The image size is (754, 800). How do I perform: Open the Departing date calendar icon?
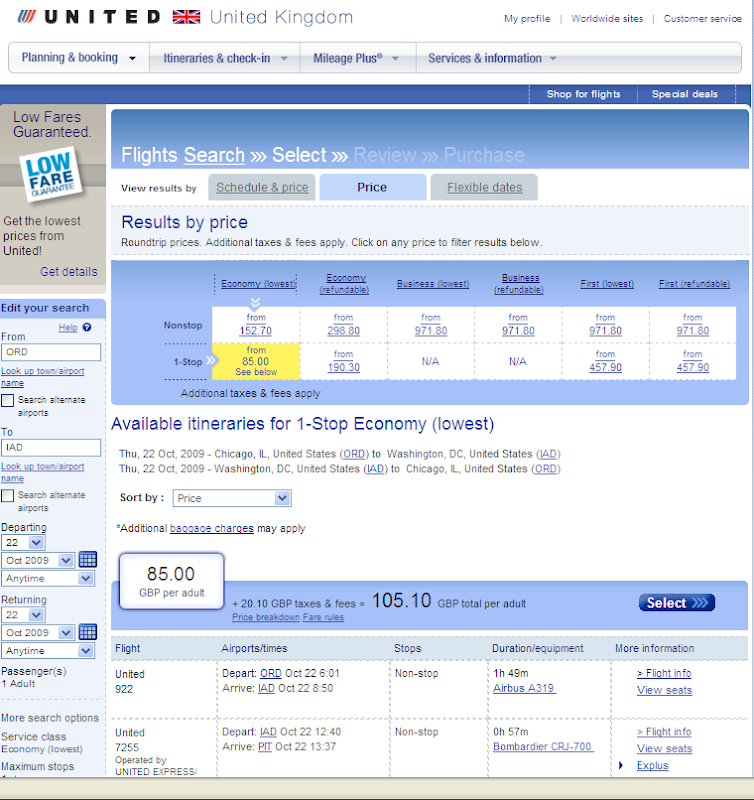[87, 560]
